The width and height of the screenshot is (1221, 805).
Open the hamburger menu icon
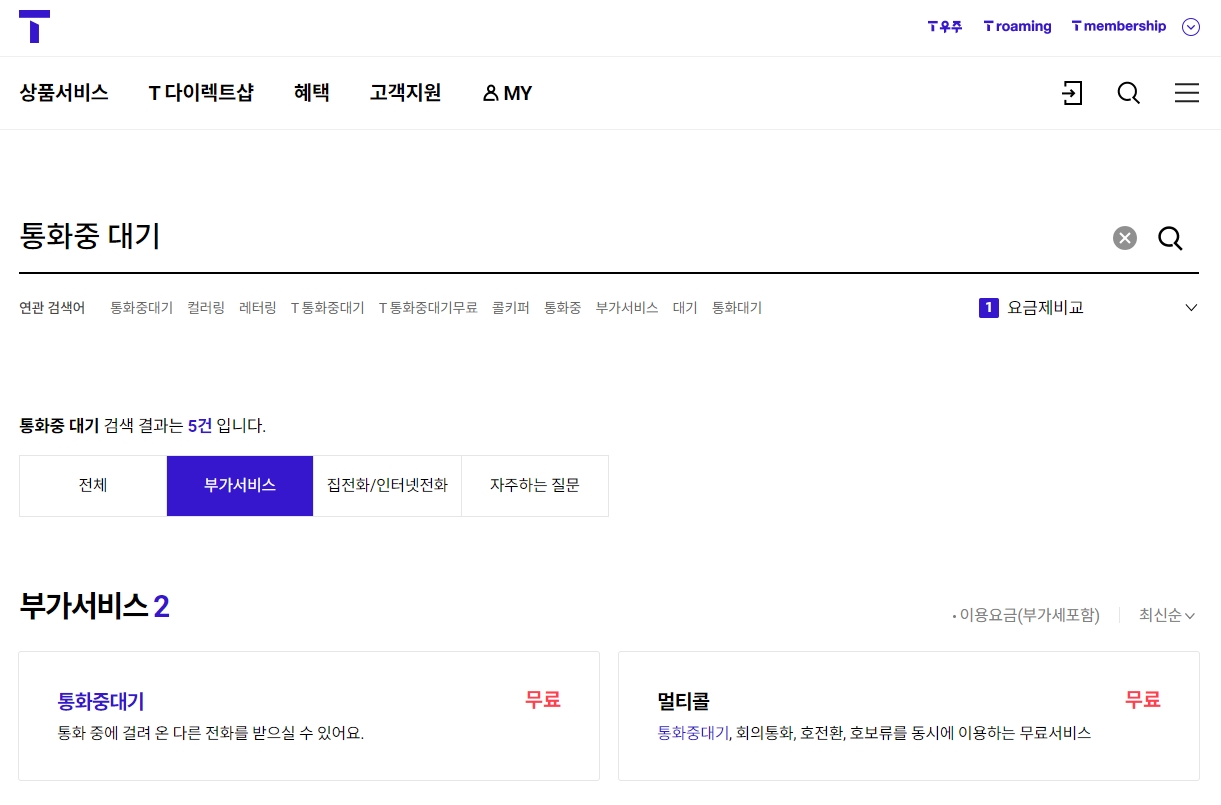coord(1187,93)
